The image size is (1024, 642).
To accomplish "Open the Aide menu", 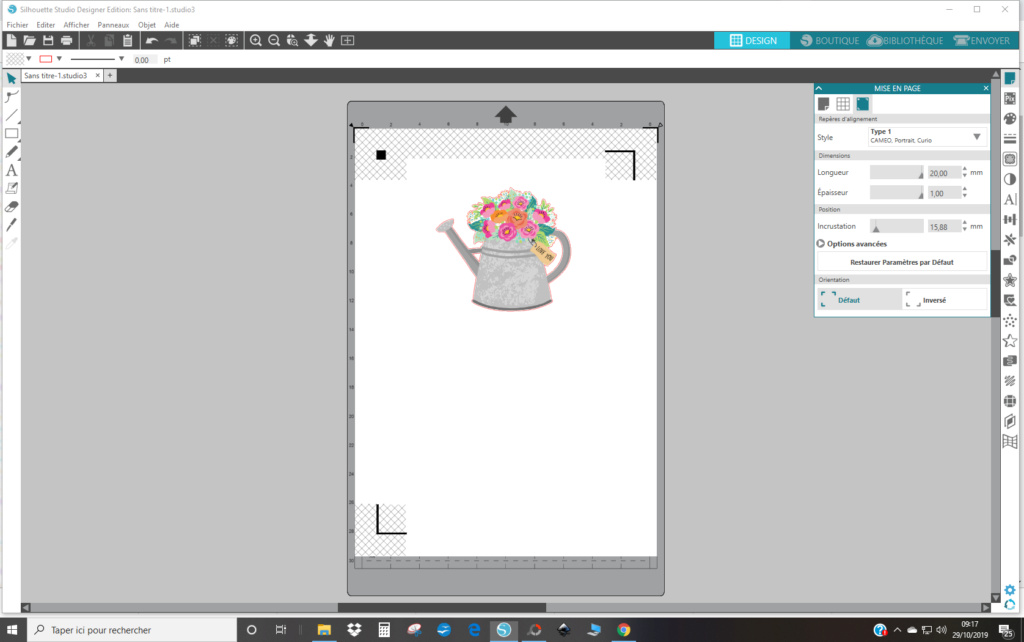I will [x=171, y=25].
